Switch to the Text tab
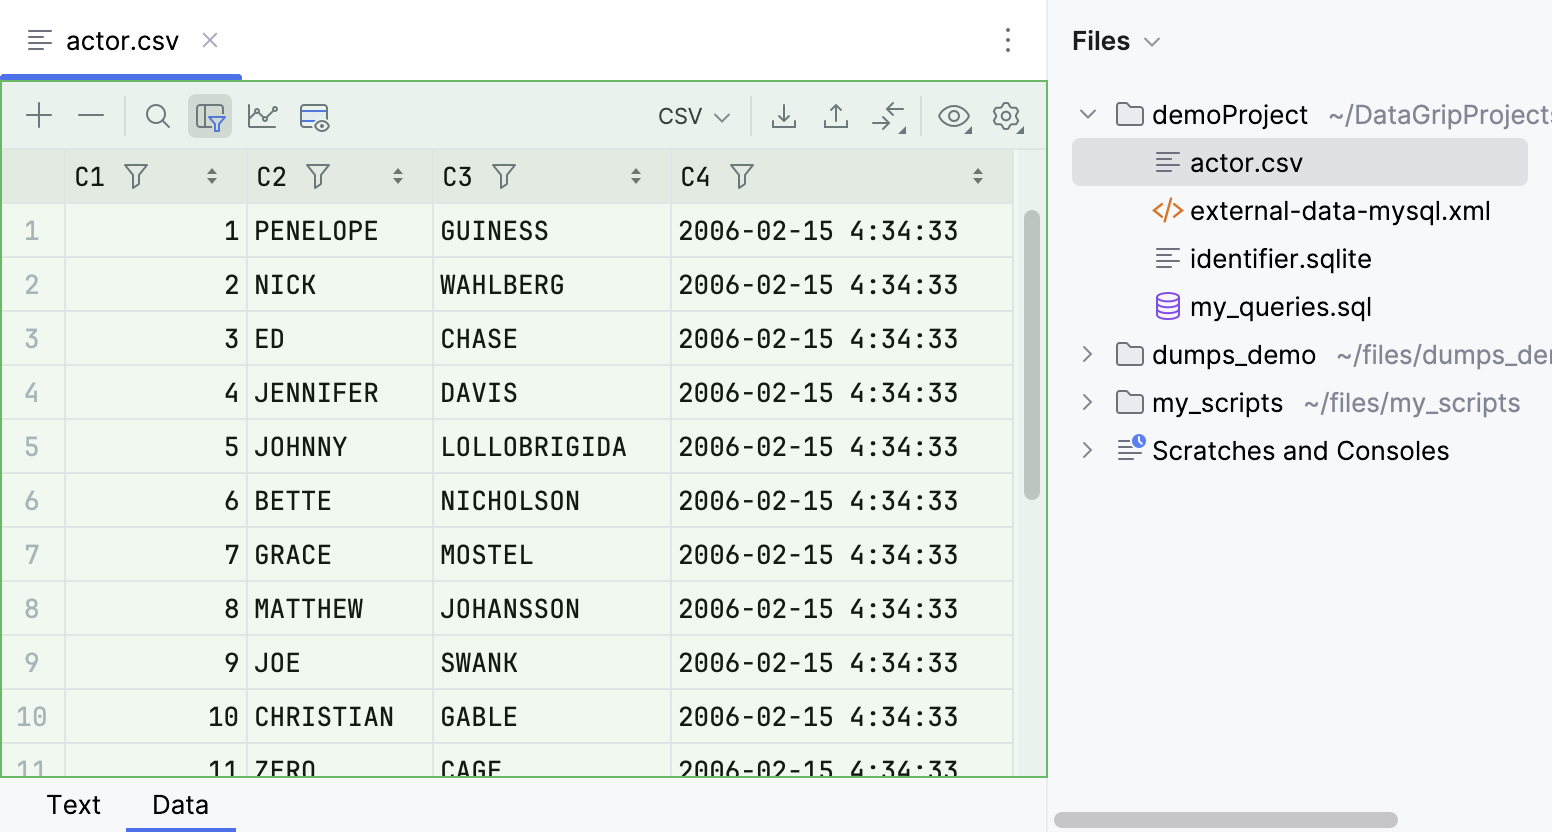Image resolution: width=1552 pixels, height=832 pixels. click(x=74, y=804)
